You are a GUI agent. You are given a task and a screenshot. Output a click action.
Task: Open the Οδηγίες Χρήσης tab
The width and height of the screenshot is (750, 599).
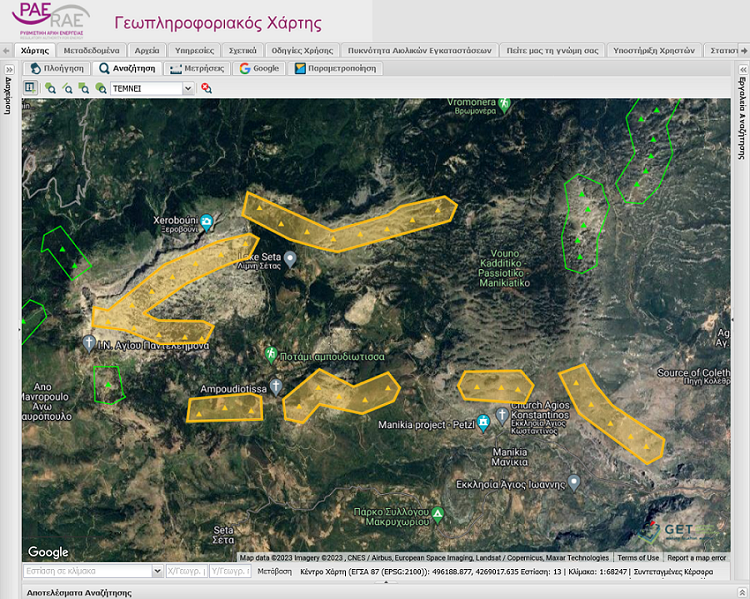(x=302, y=50)
